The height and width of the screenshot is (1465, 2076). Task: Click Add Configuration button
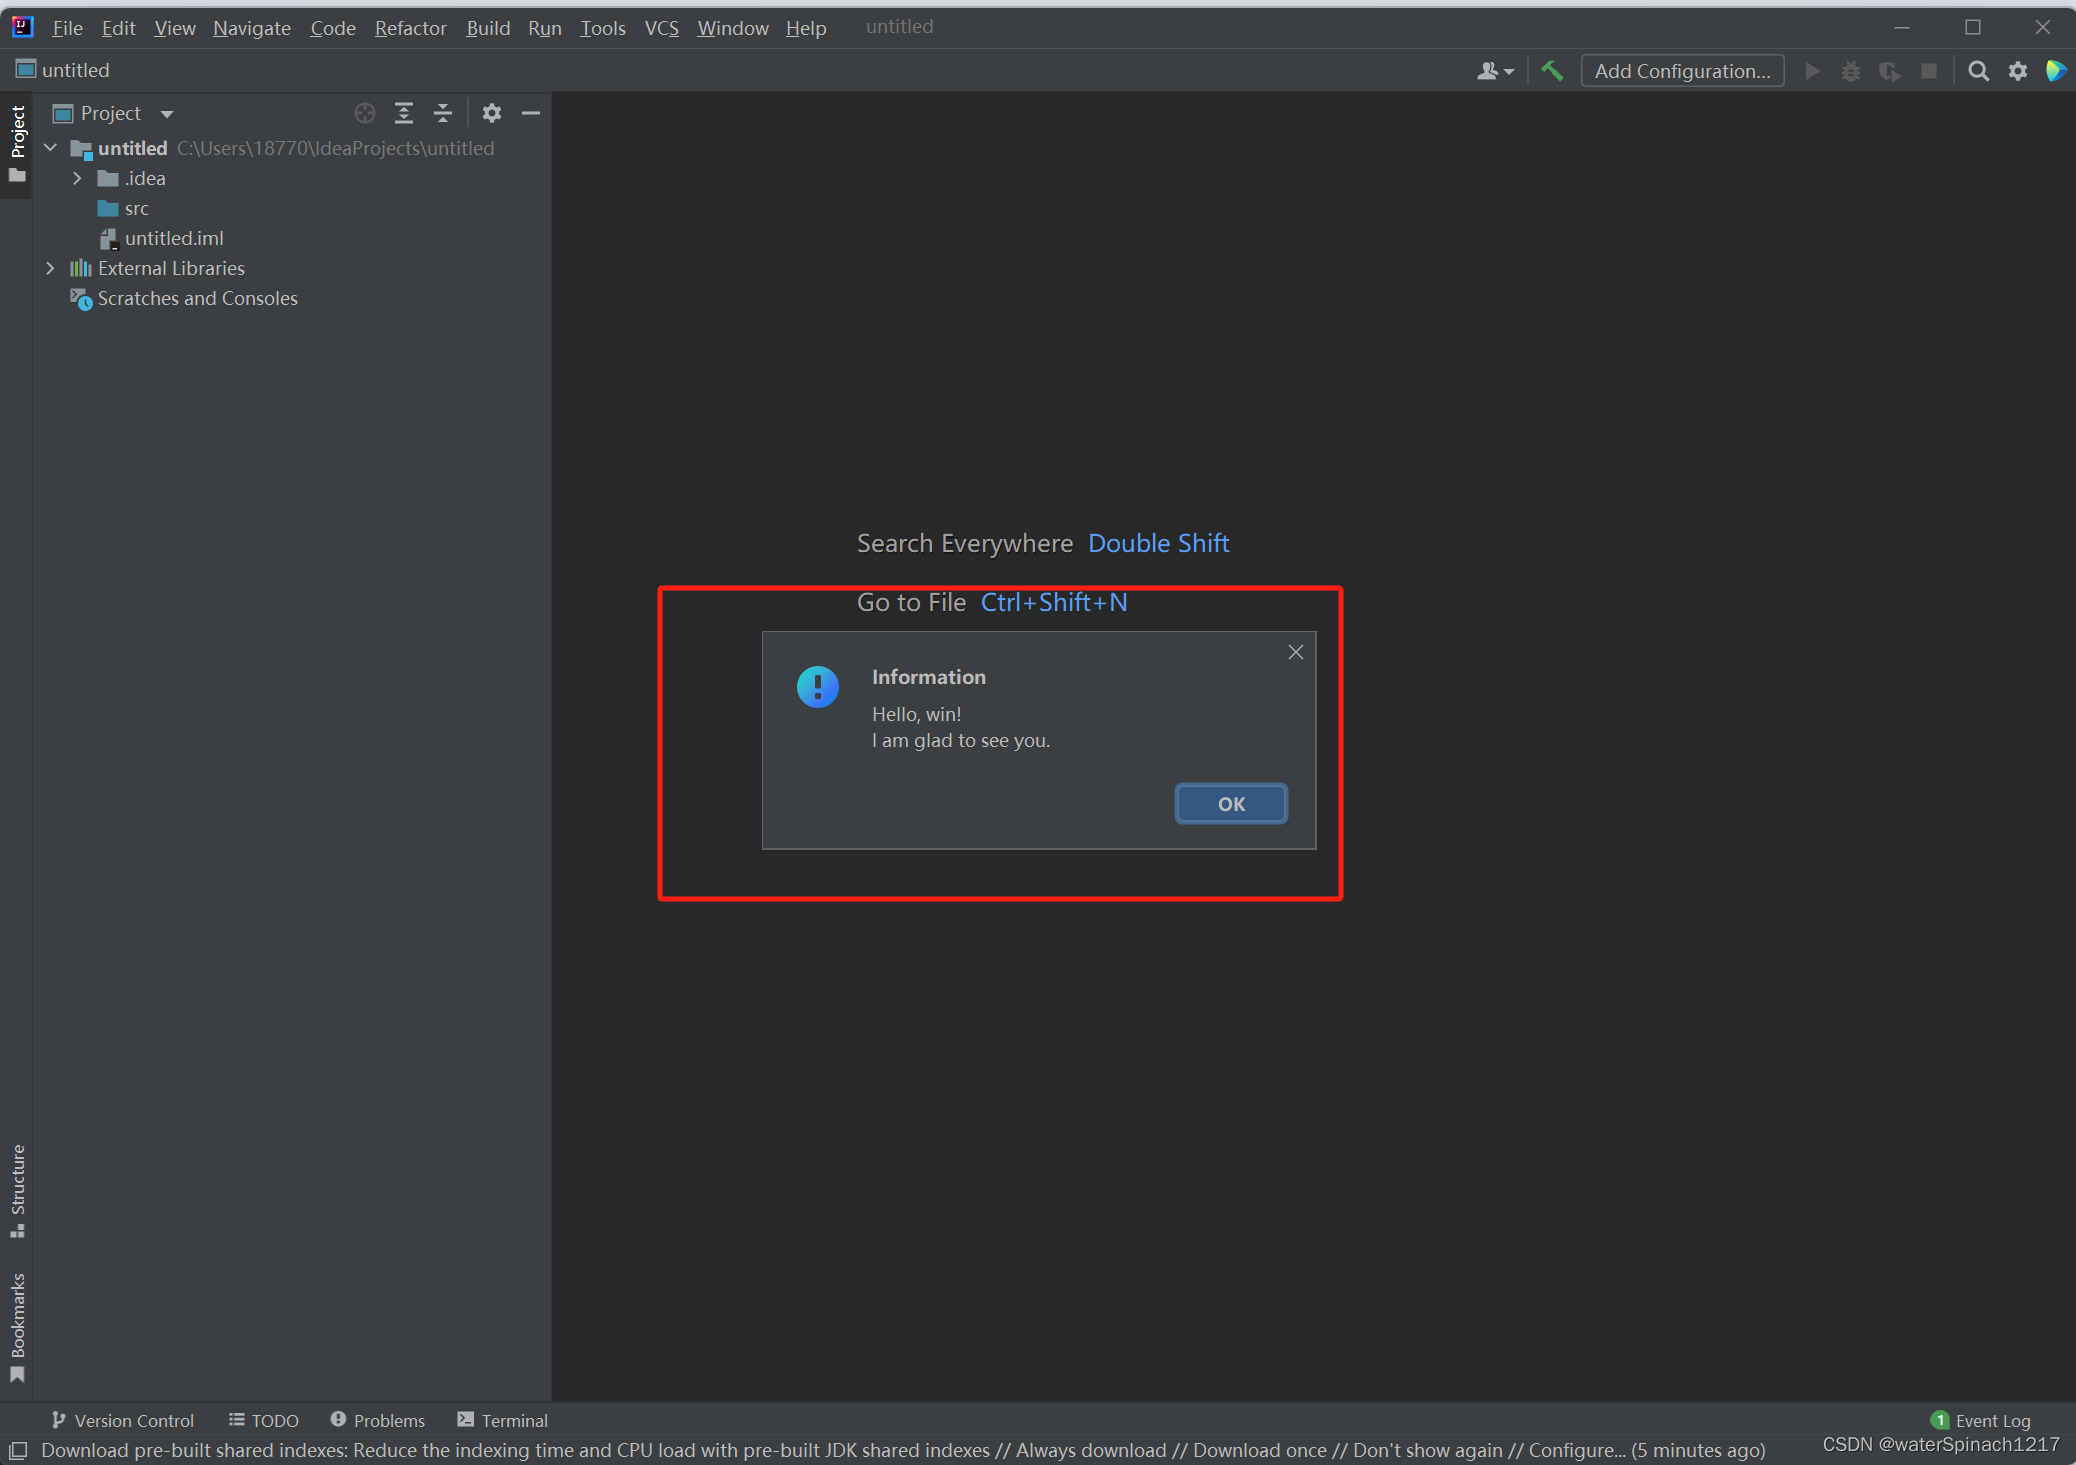(1682, 71)
